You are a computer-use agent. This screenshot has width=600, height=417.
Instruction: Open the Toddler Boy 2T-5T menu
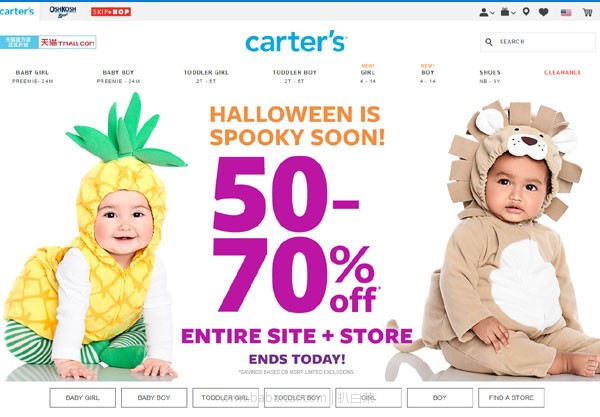click(294, 77)
